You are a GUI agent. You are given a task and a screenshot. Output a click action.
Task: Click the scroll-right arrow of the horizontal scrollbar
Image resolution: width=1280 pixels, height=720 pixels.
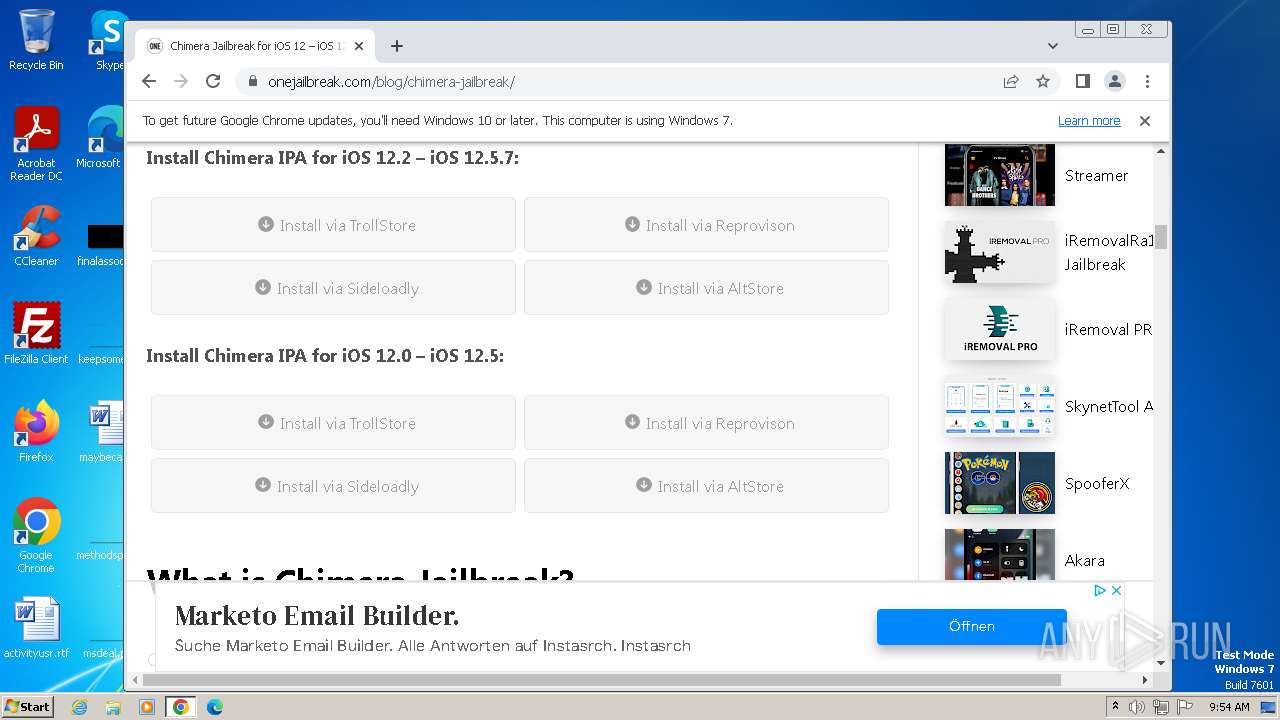coord(1146,680)
